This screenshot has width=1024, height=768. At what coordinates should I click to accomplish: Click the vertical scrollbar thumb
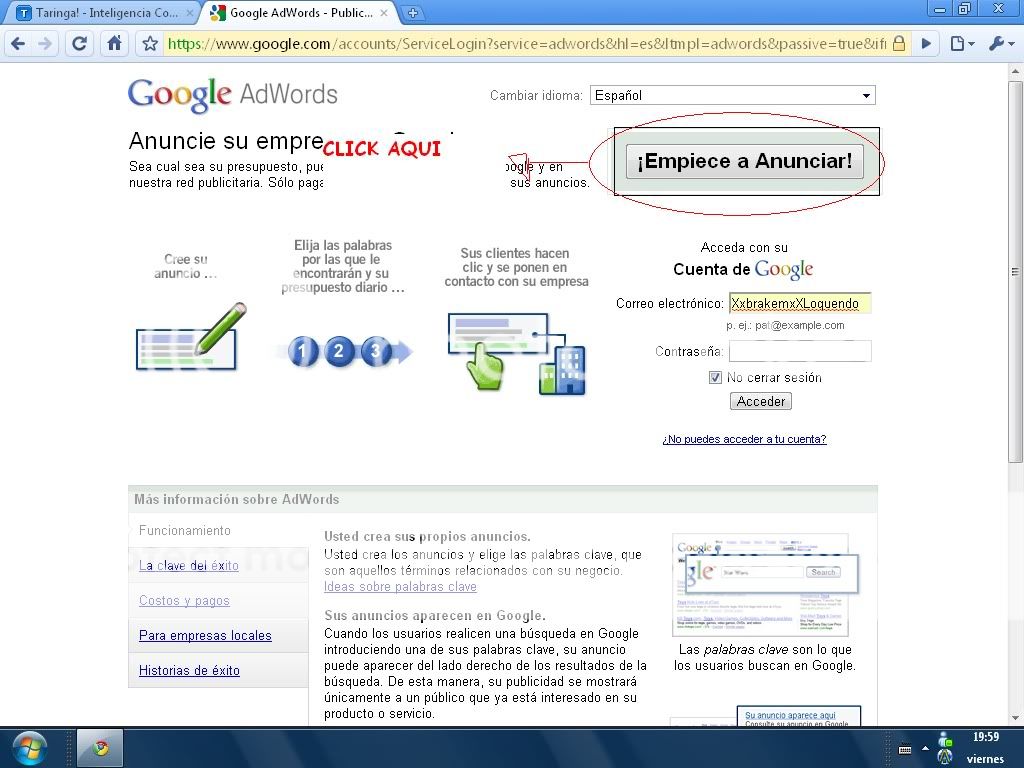1014,272
